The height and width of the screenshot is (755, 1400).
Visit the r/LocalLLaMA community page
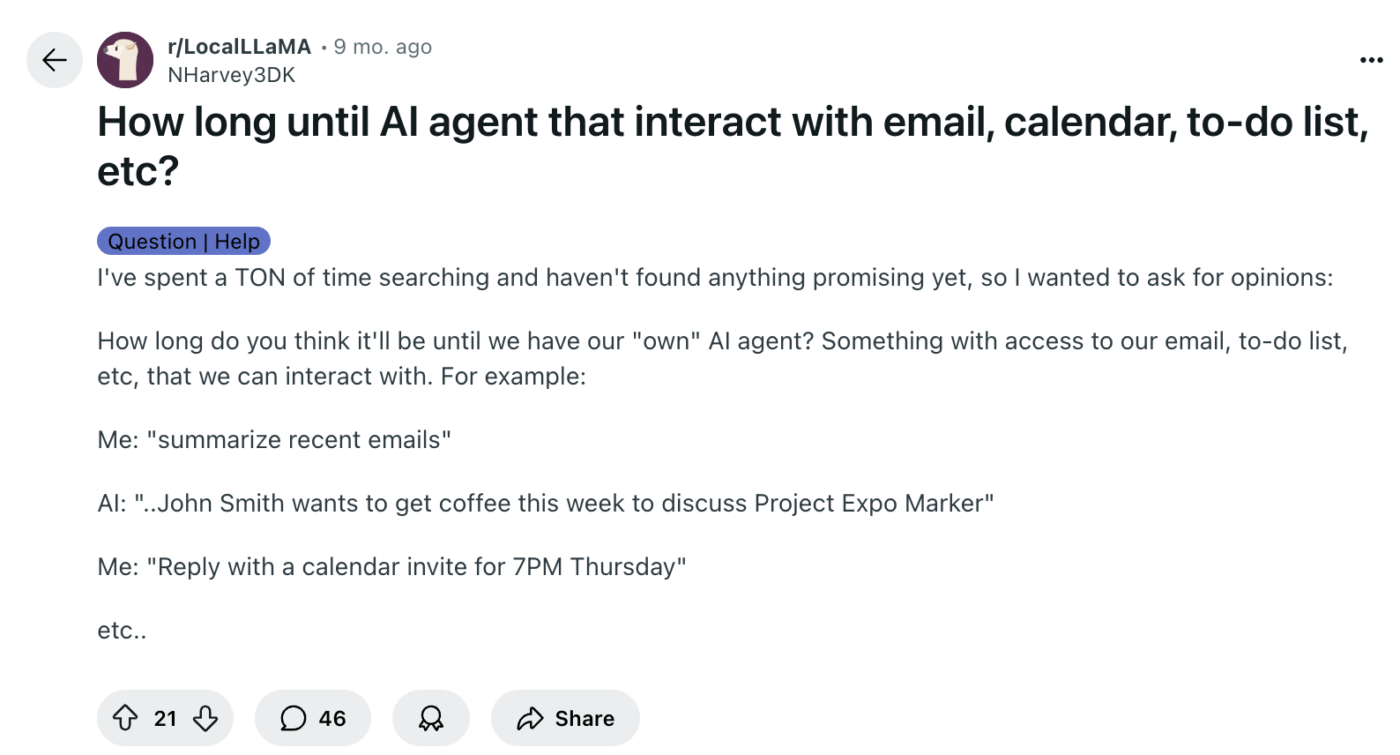[239, 46]
